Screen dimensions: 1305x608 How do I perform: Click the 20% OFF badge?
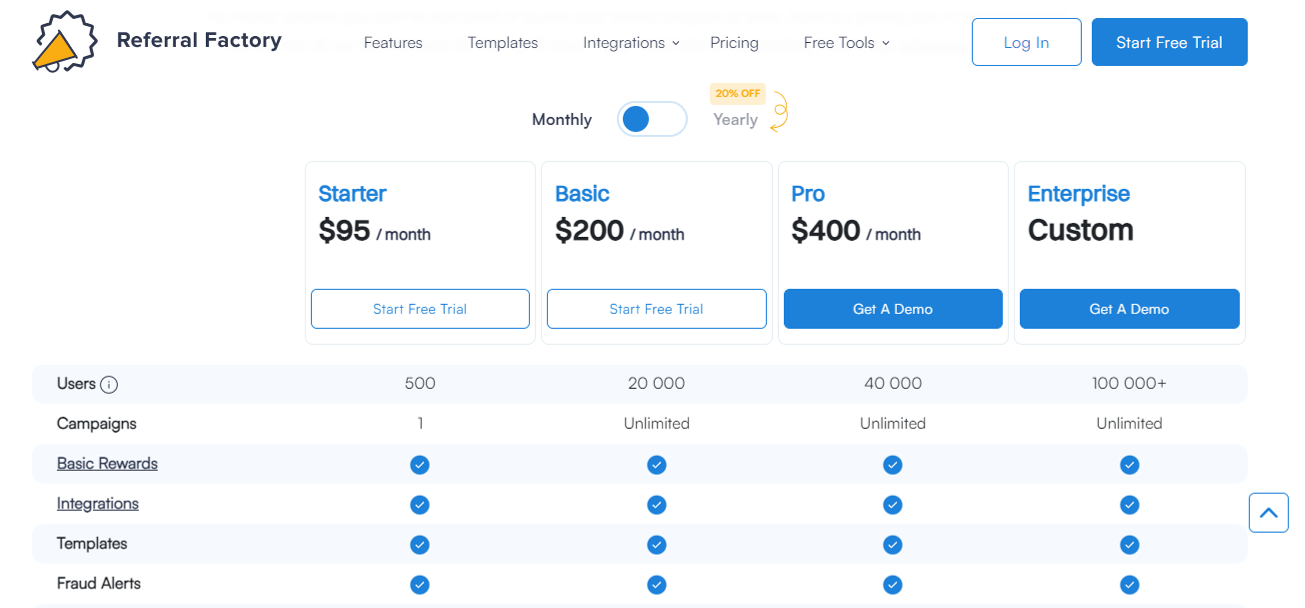(737, 93)
